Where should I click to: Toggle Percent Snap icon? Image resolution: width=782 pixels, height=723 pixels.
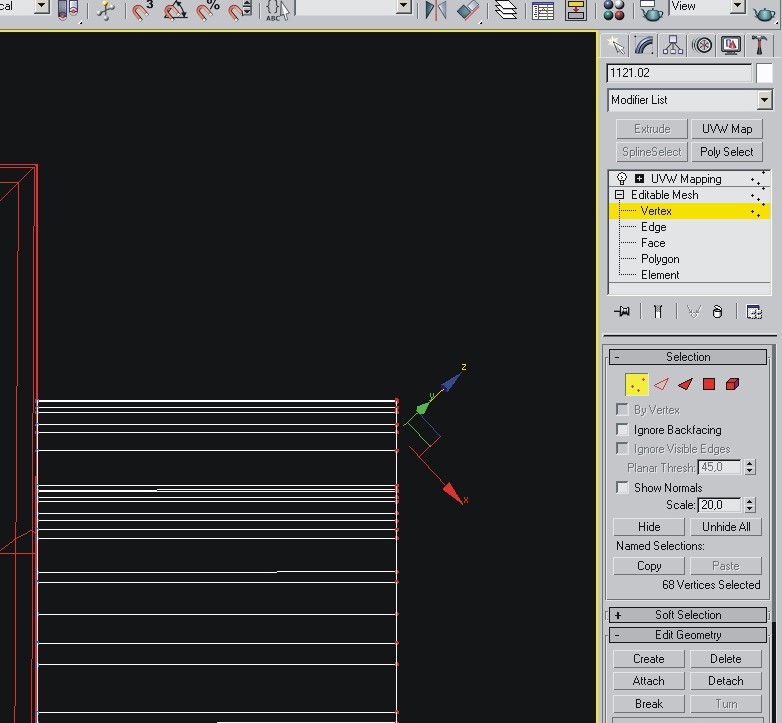tap(207, 10)
